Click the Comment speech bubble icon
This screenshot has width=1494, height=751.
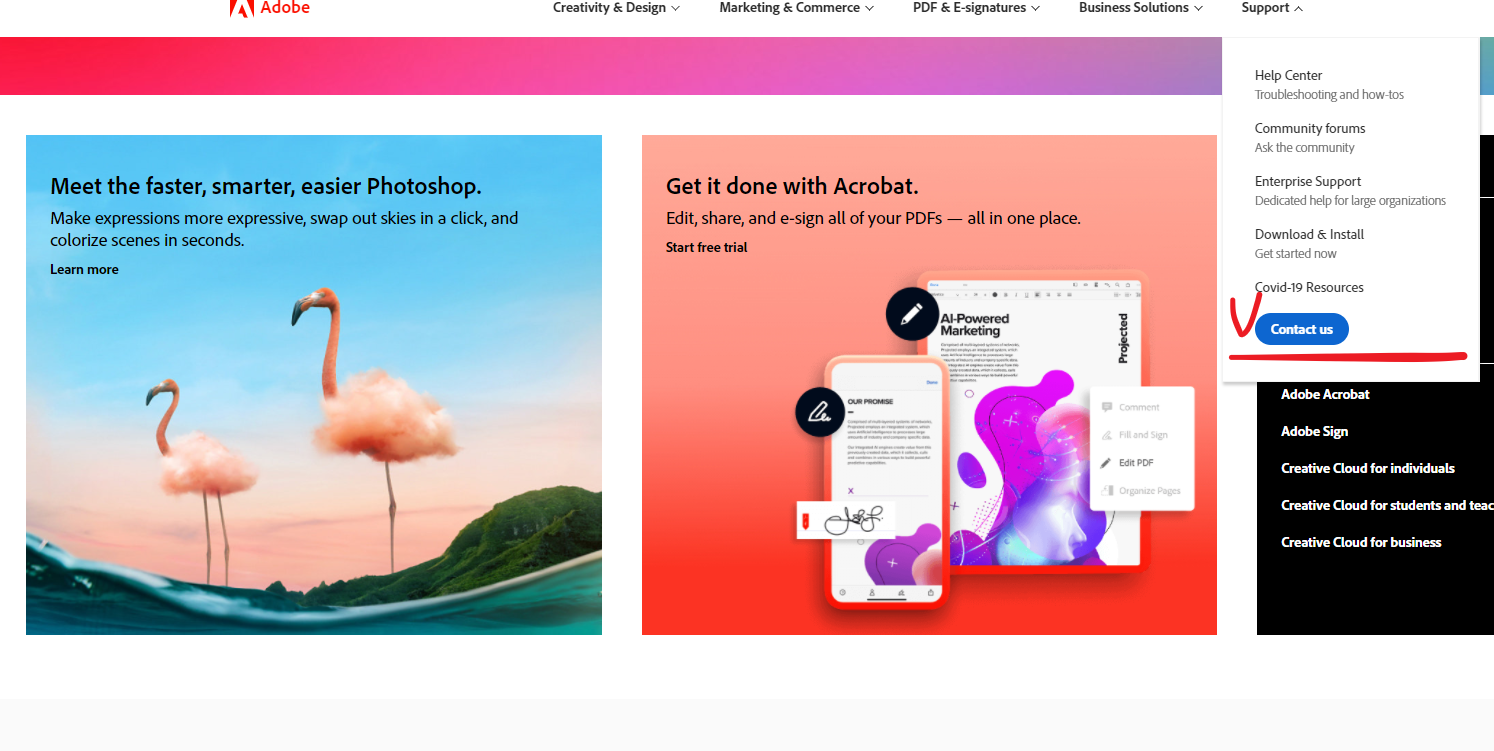point(1106,407)
